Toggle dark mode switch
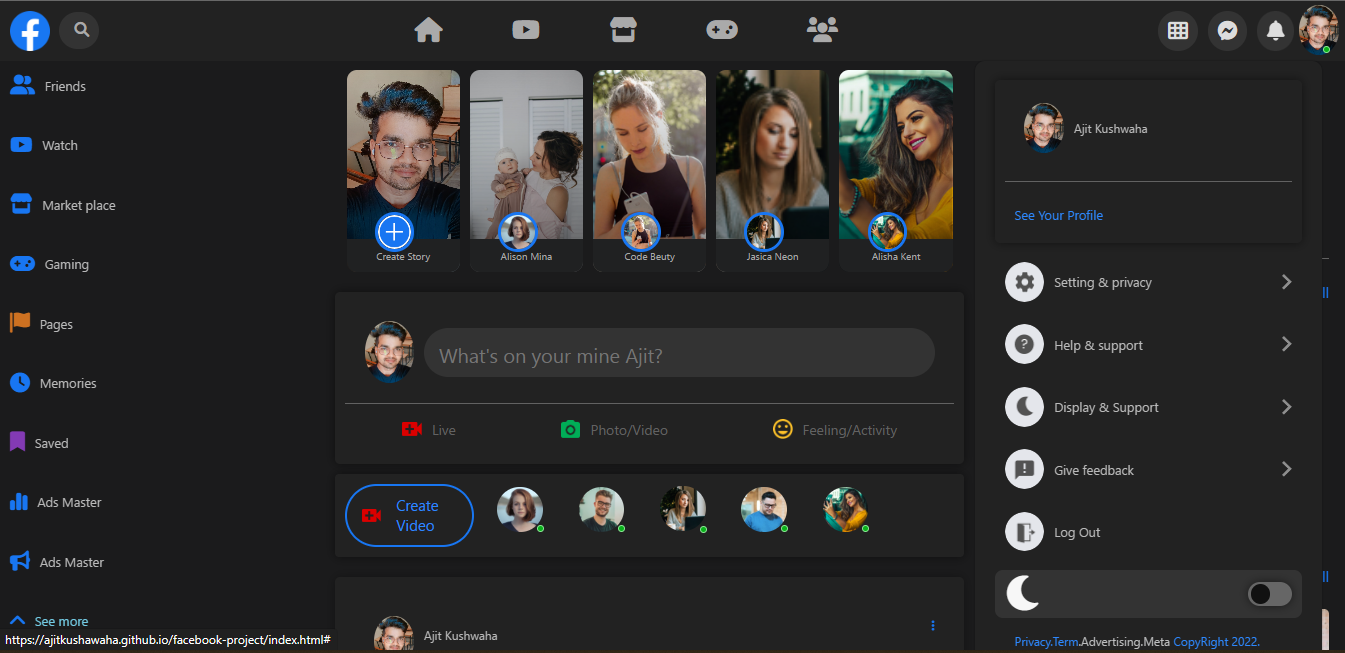1345x653 pixels. point(1268,593)
